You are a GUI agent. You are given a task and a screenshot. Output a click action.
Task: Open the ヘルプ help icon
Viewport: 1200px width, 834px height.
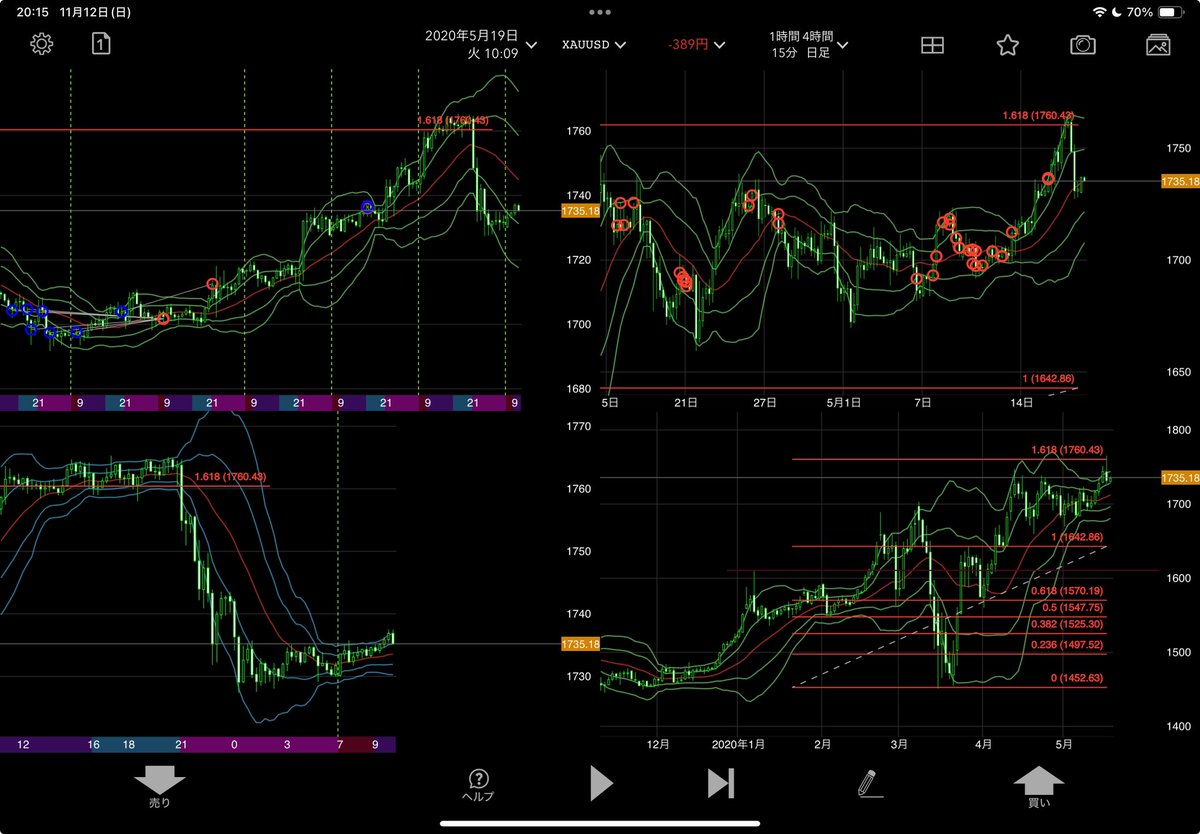click(x=478, y=787)
